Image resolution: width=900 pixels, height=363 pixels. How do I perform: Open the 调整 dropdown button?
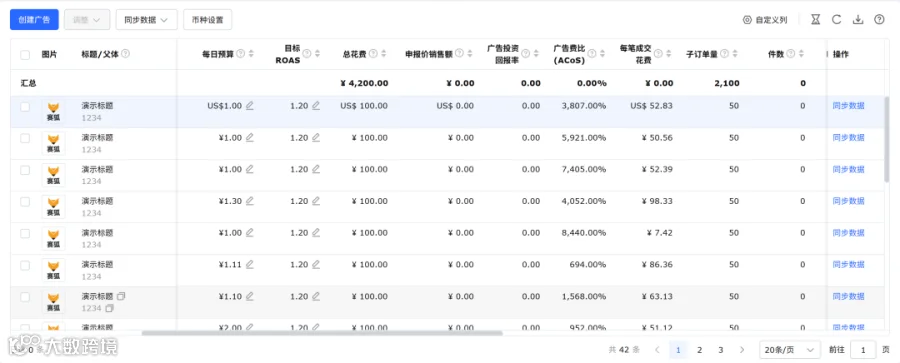[87, 20]
